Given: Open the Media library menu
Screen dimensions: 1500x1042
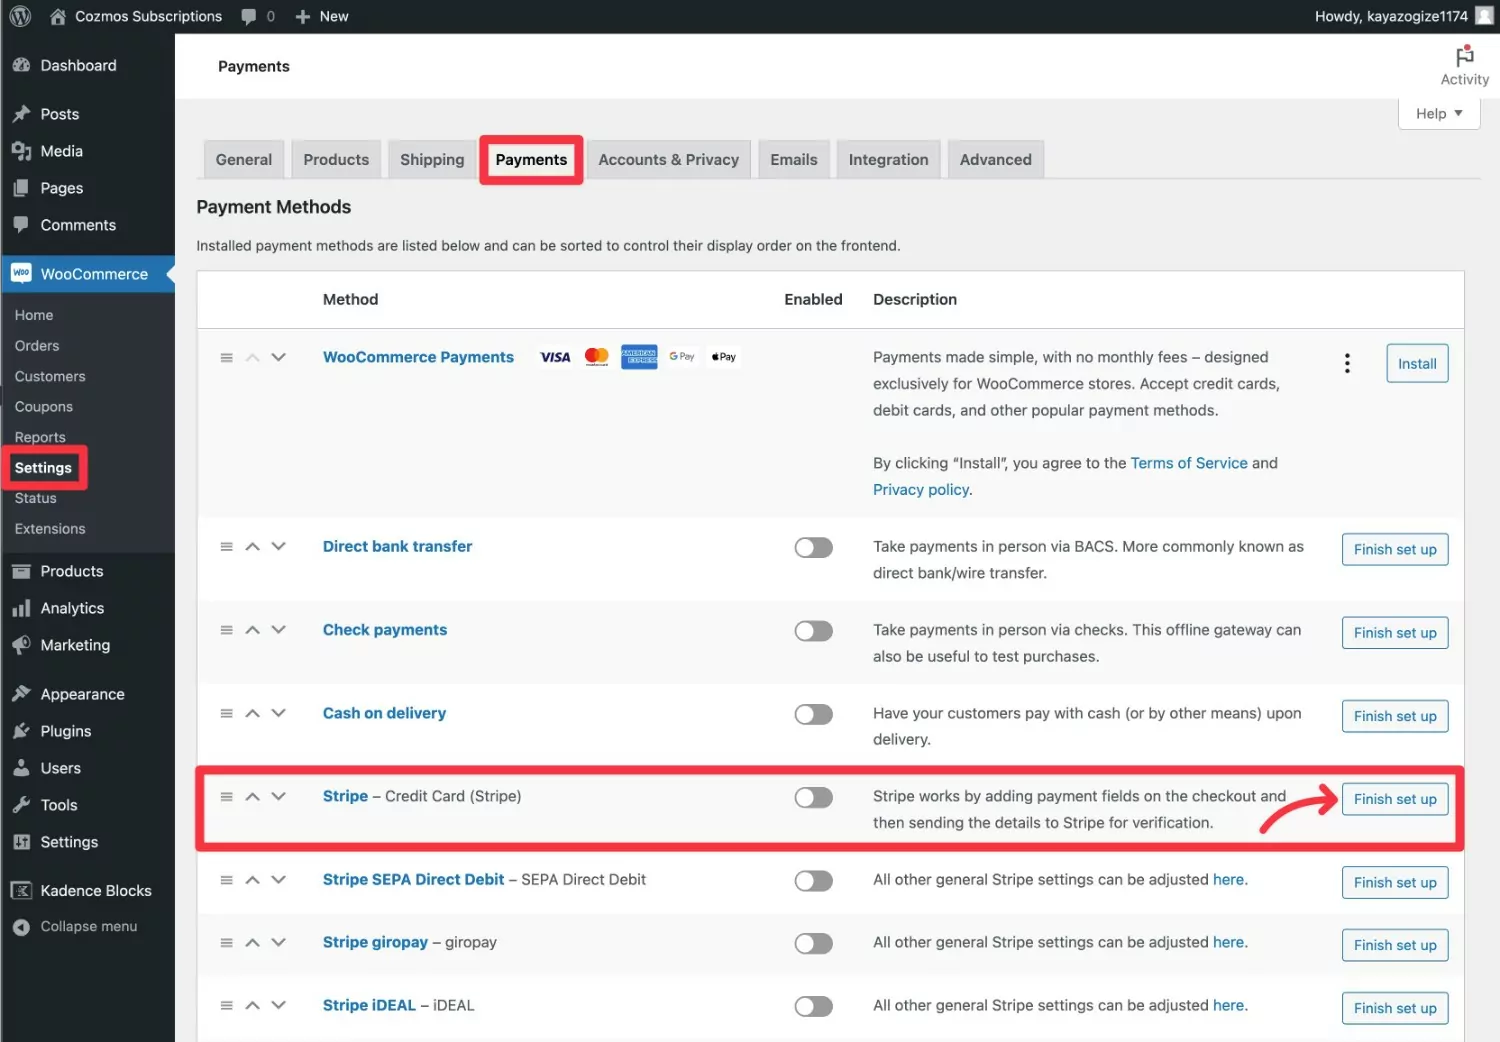Looking at the screenshot, I should pos(61,151).
